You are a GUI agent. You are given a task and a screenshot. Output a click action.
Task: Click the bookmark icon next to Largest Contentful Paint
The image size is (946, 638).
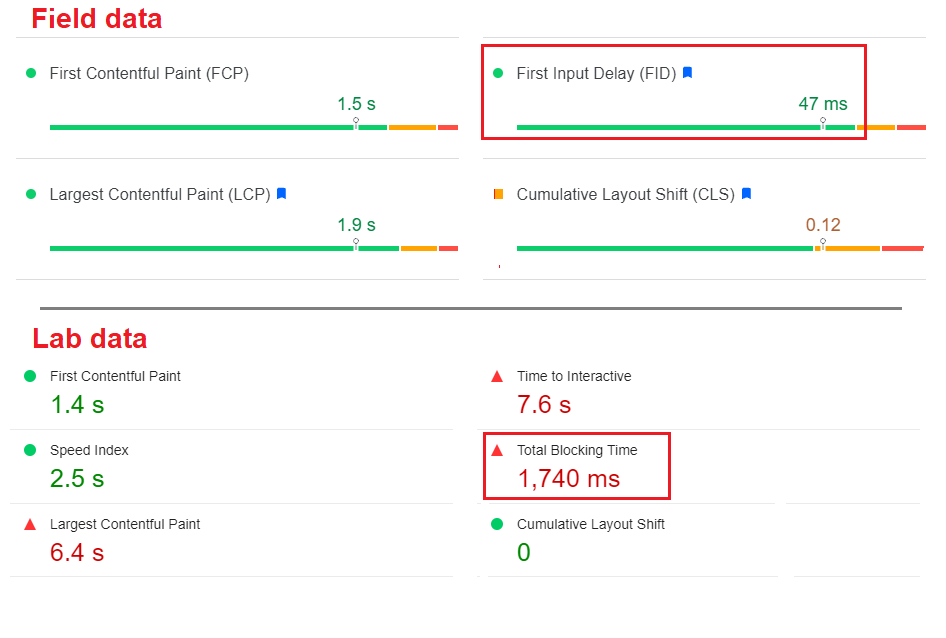click(280, 194)
